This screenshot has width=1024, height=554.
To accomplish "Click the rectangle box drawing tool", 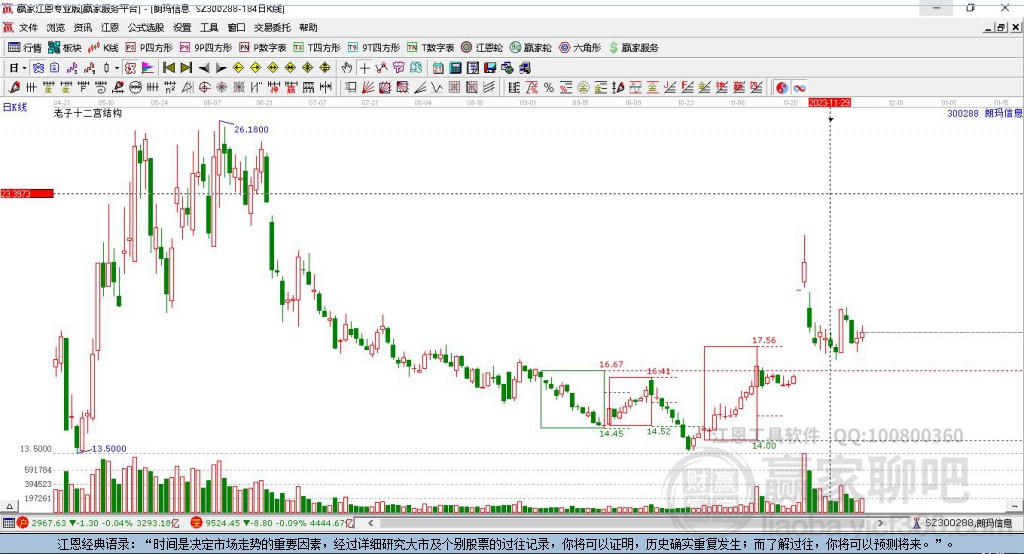I will 350,88.
